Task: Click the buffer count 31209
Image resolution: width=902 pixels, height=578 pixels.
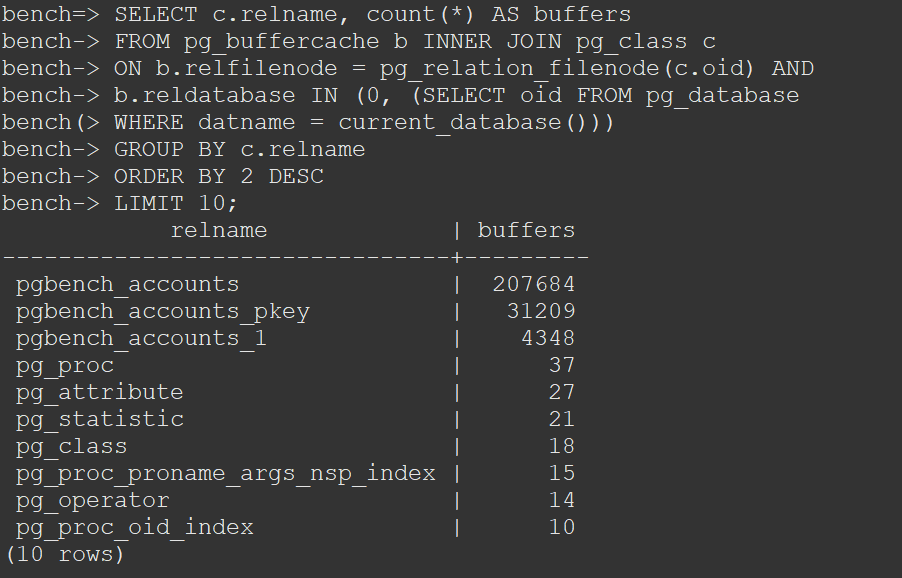Action: [x=541, y=311]
